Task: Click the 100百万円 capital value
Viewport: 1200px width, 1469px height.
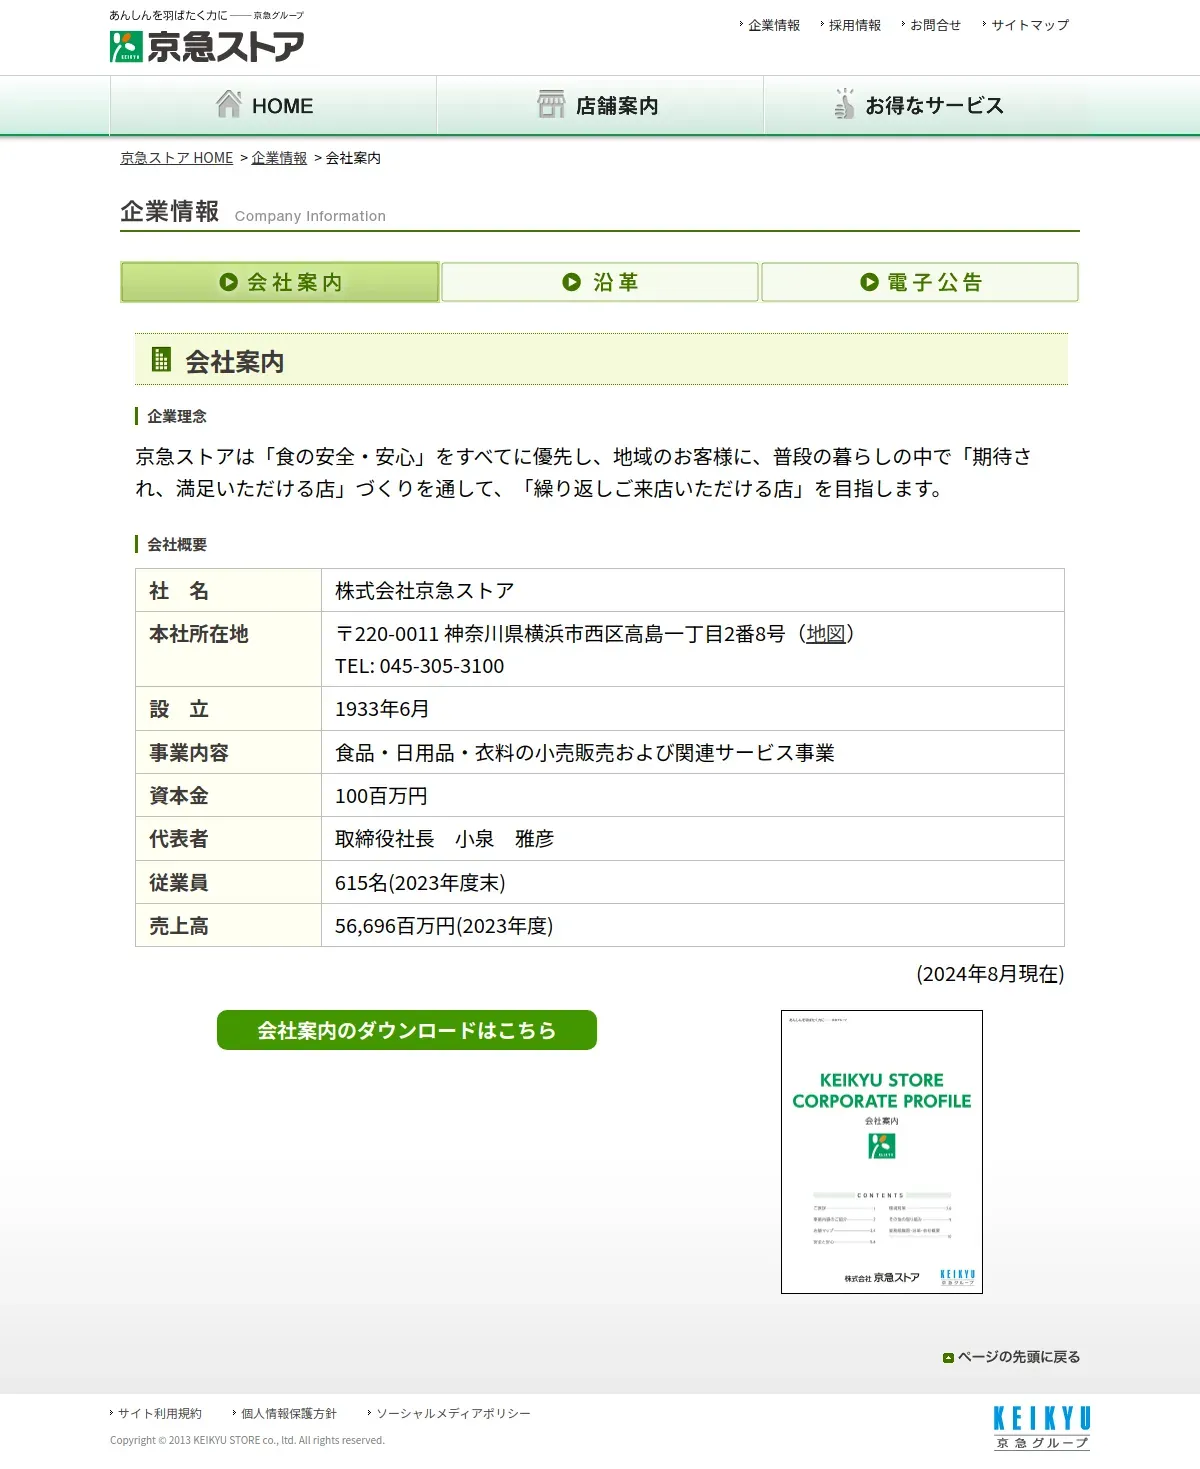Action: 381,796
